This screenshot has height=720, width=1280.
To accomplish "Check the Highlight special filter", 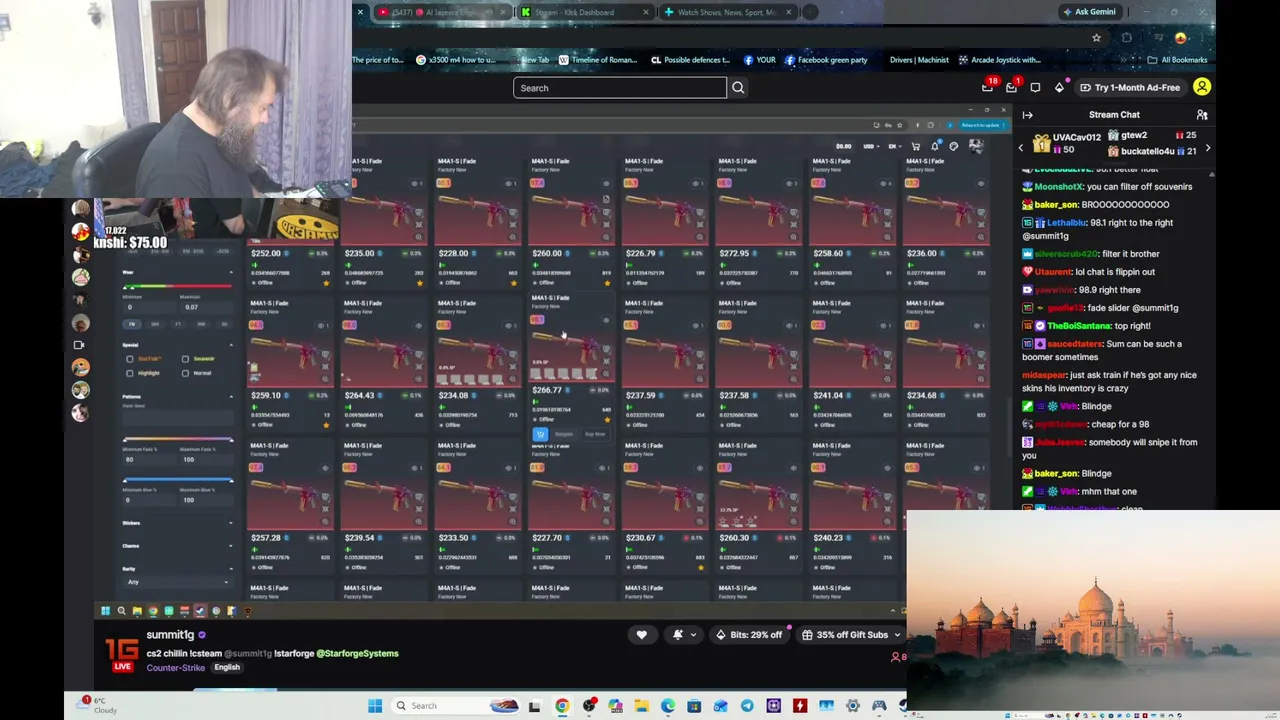I will (x=130, y=373).
